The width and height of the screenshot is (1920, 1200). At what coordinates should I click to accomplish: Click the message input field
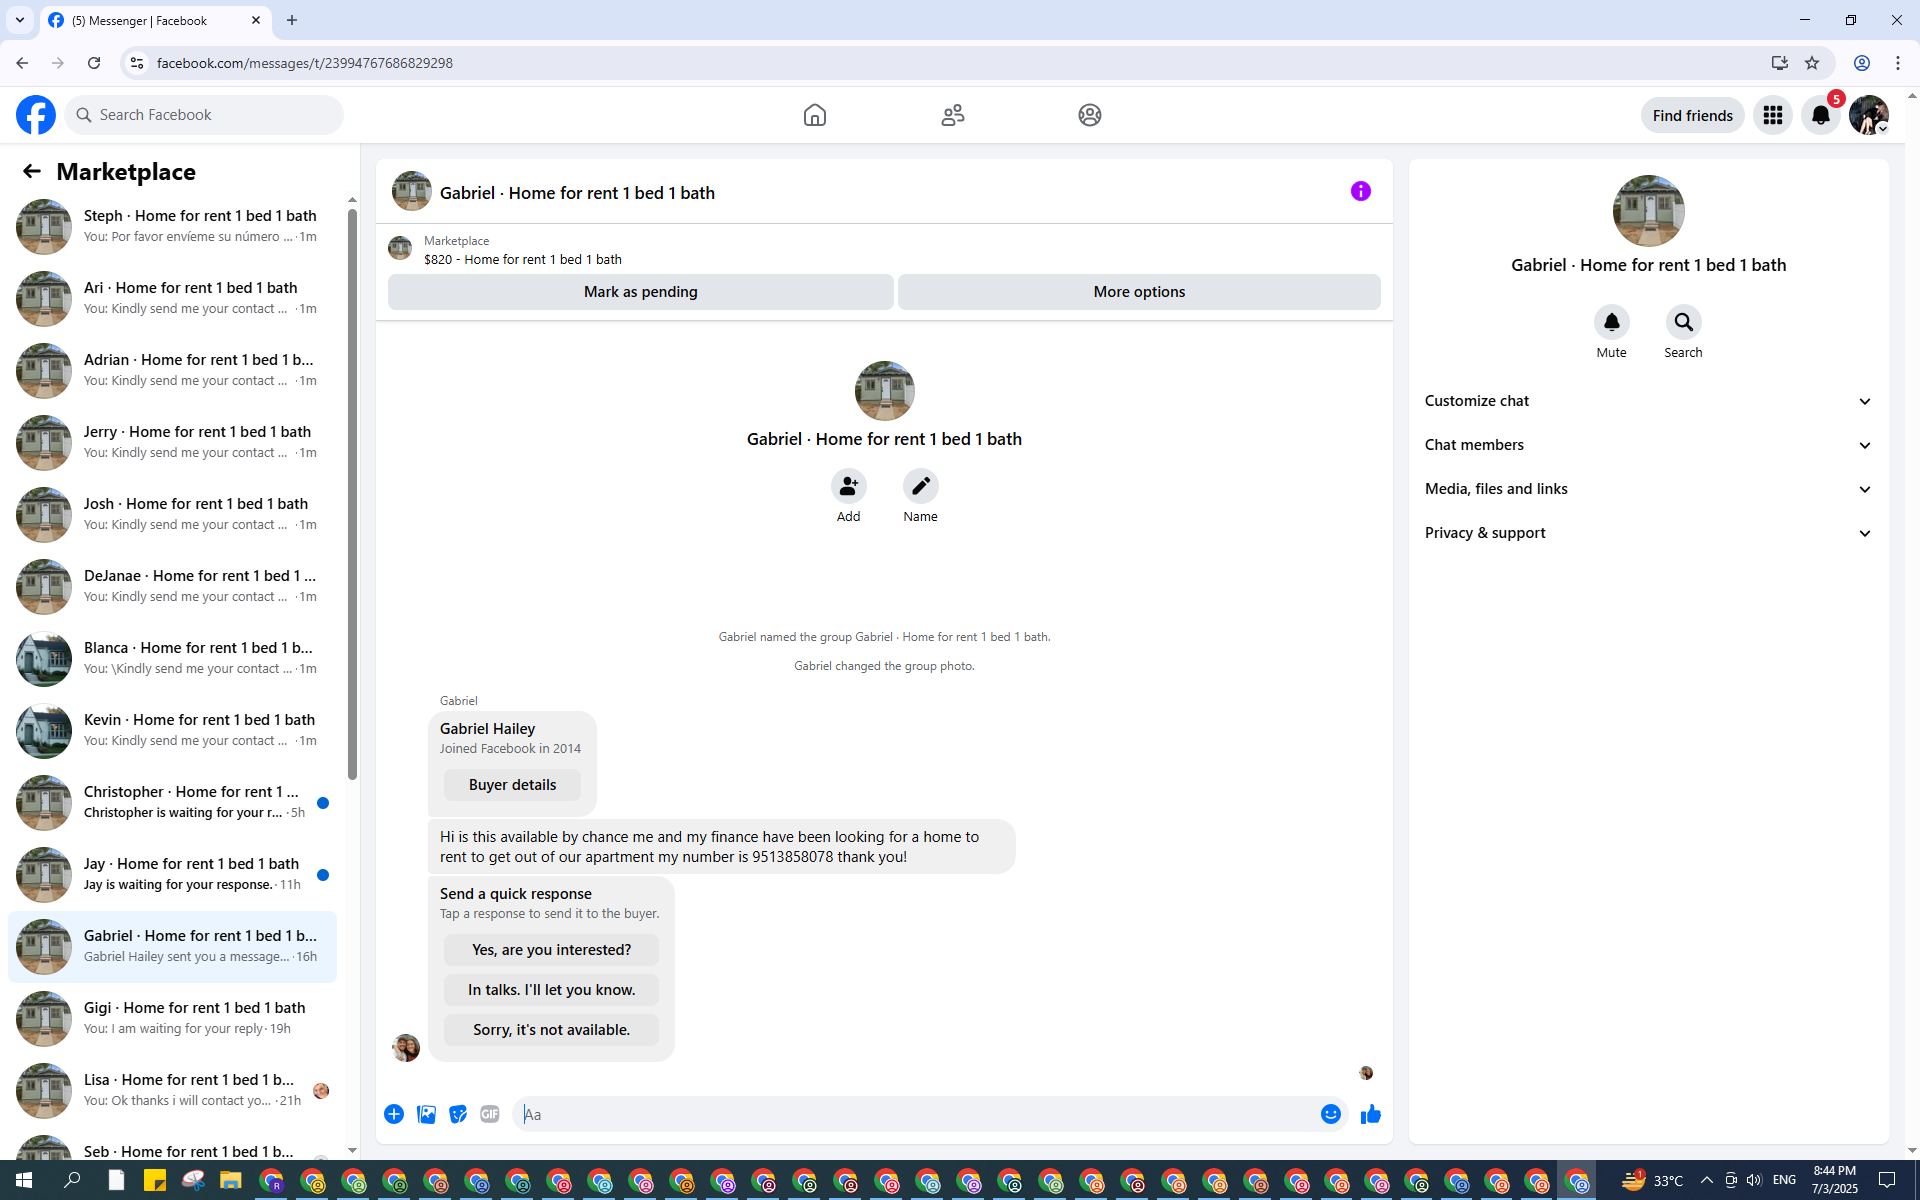[x=915, y=1114]
